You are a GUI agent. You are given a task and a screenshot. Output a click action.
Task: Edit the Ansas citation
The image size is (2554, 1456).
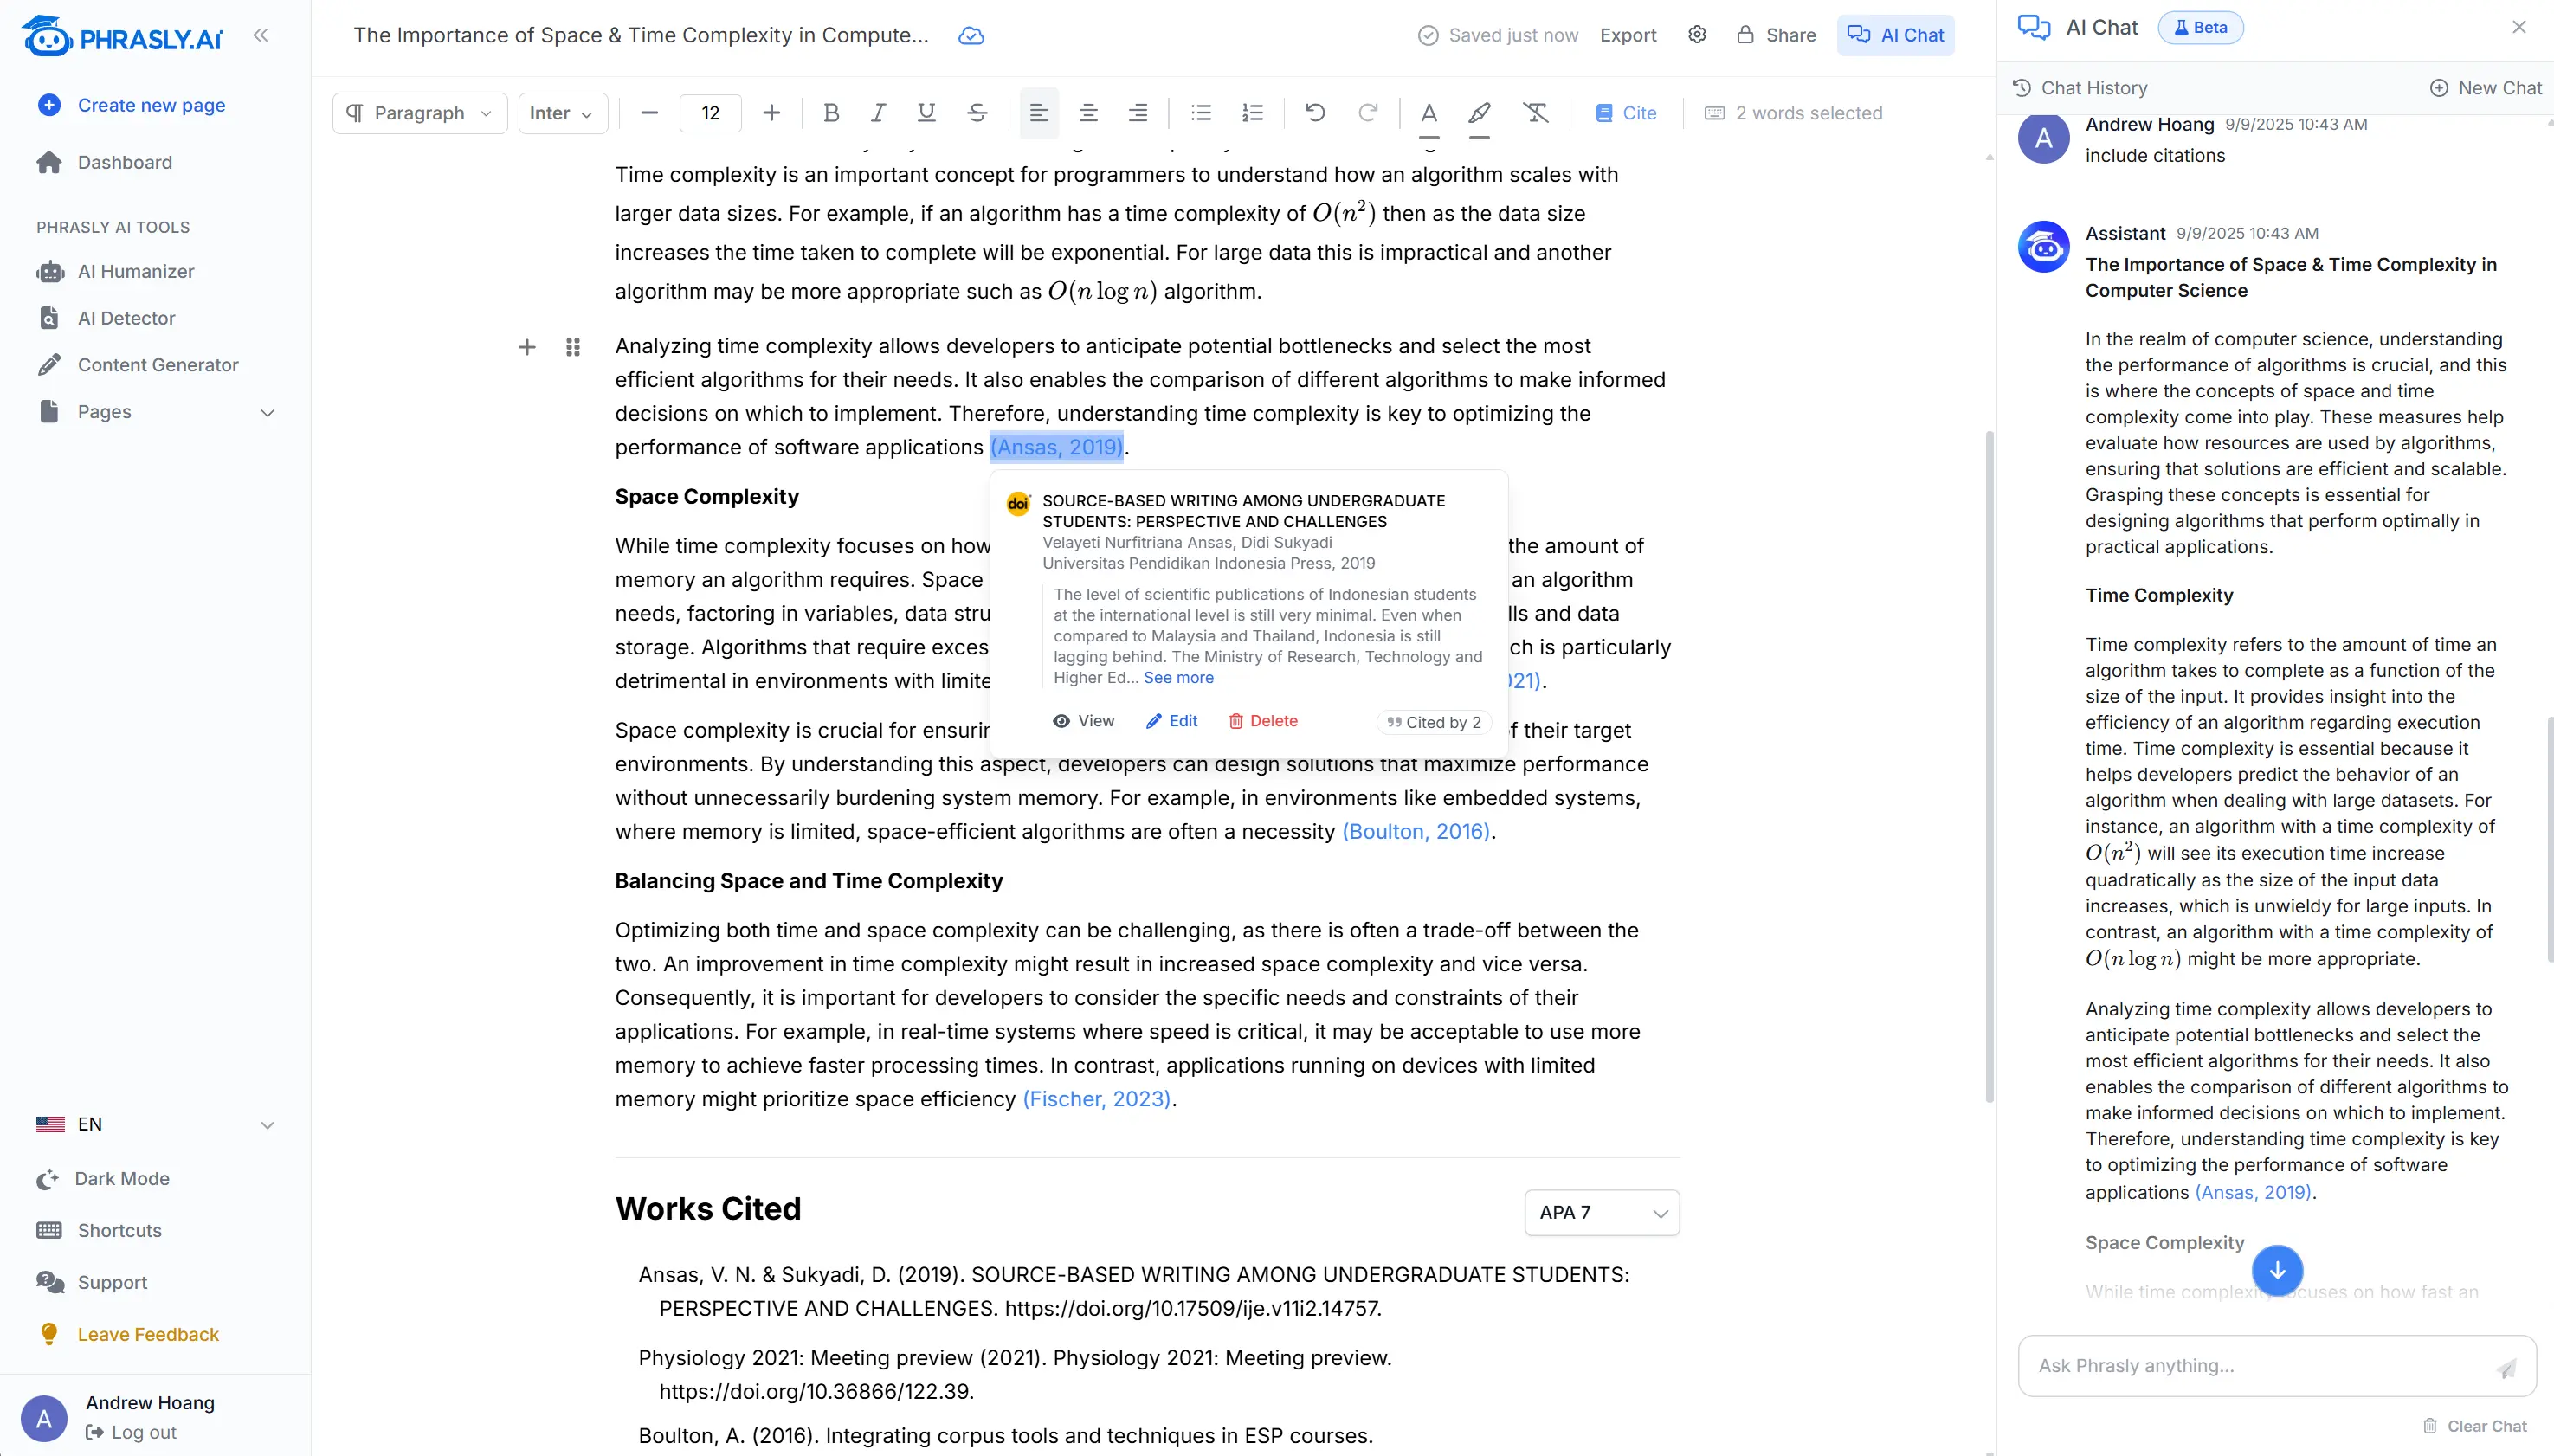click(1171, 721)
